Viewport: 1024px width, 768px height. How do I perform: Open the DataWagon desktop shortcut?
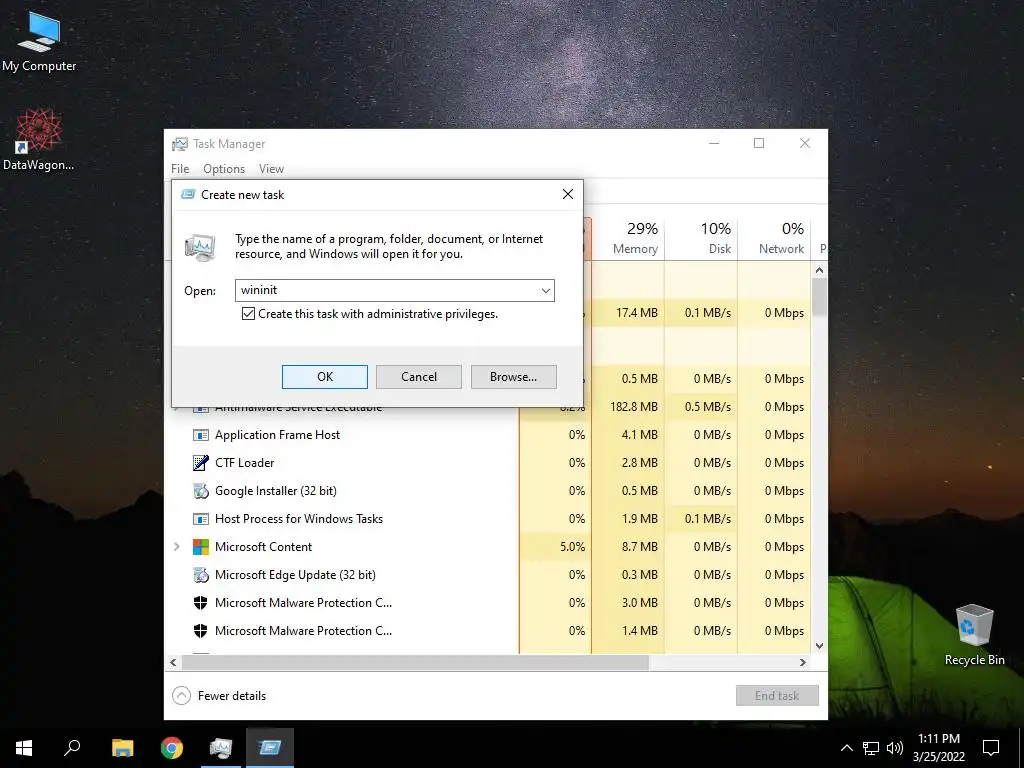[x=39, y=140]
